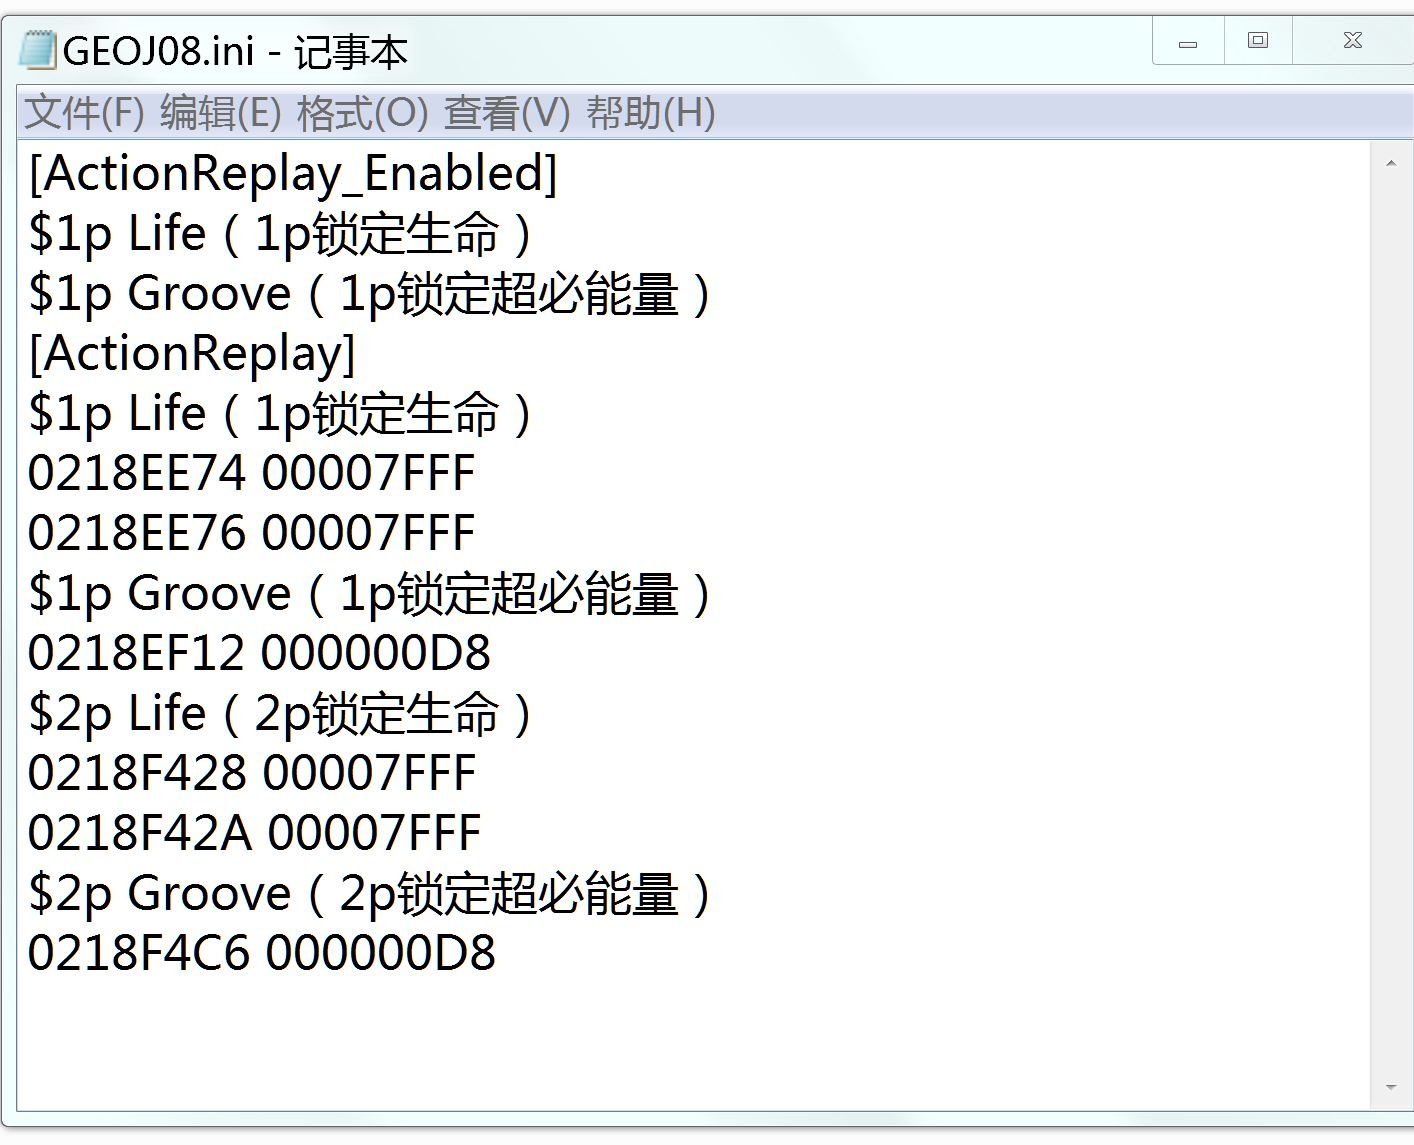Click the [ActionReplay] section header line
The width and height of the screenshot is (1414, 1145).
[x=192, y=354]
